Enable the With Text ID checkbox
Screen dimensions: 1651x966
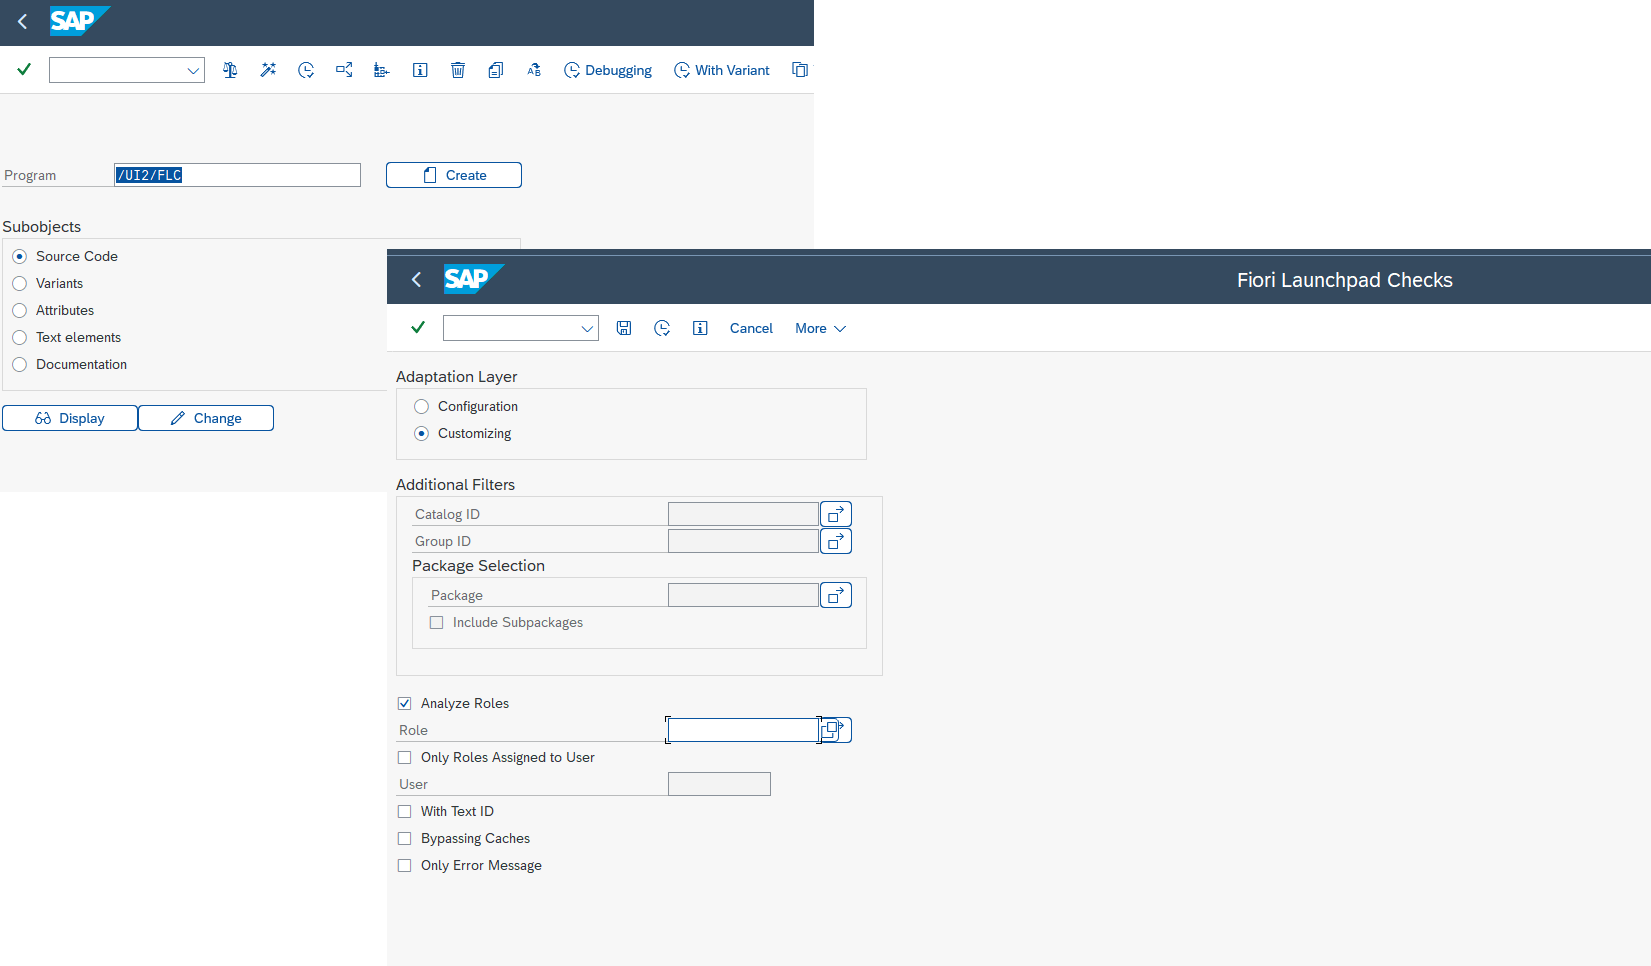pos(404,811)
